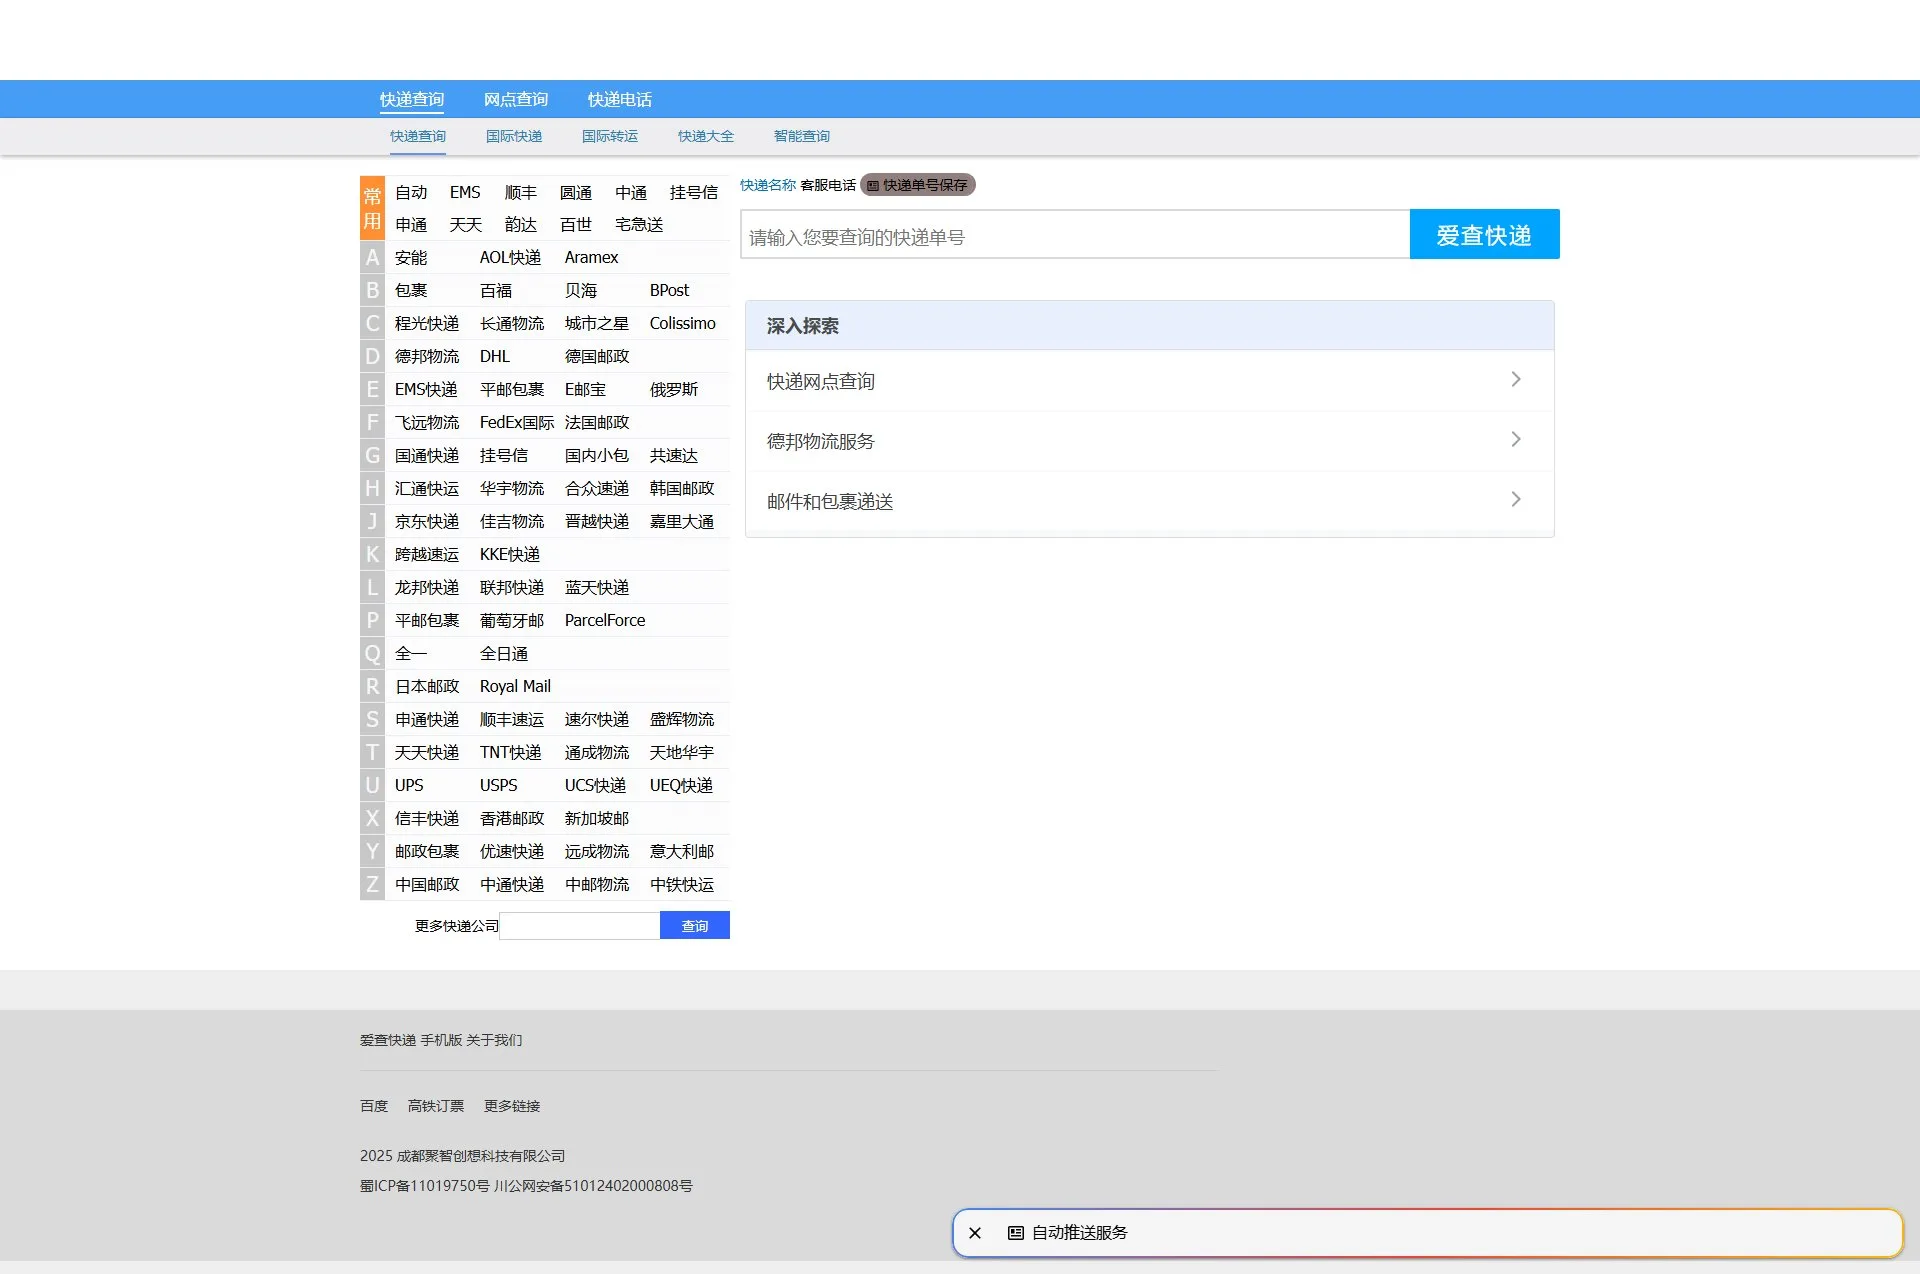Select the AOL快递 courier link
Image resolution: width=1920 pixels, height=1274 pixels.
(x=510, y=258)
